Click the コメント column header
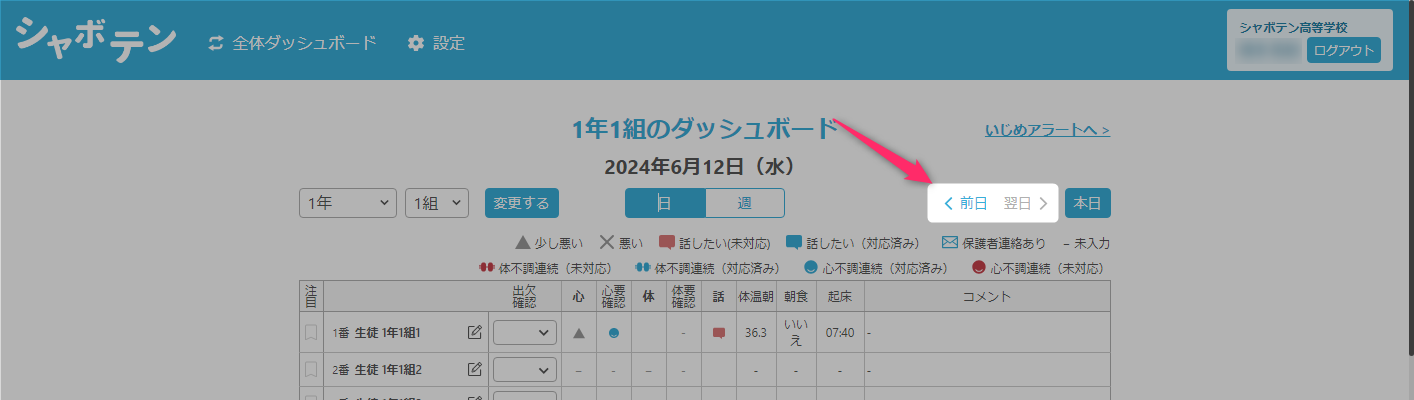The width and height of the screenshot is (1414, 400). pos(987,296)
